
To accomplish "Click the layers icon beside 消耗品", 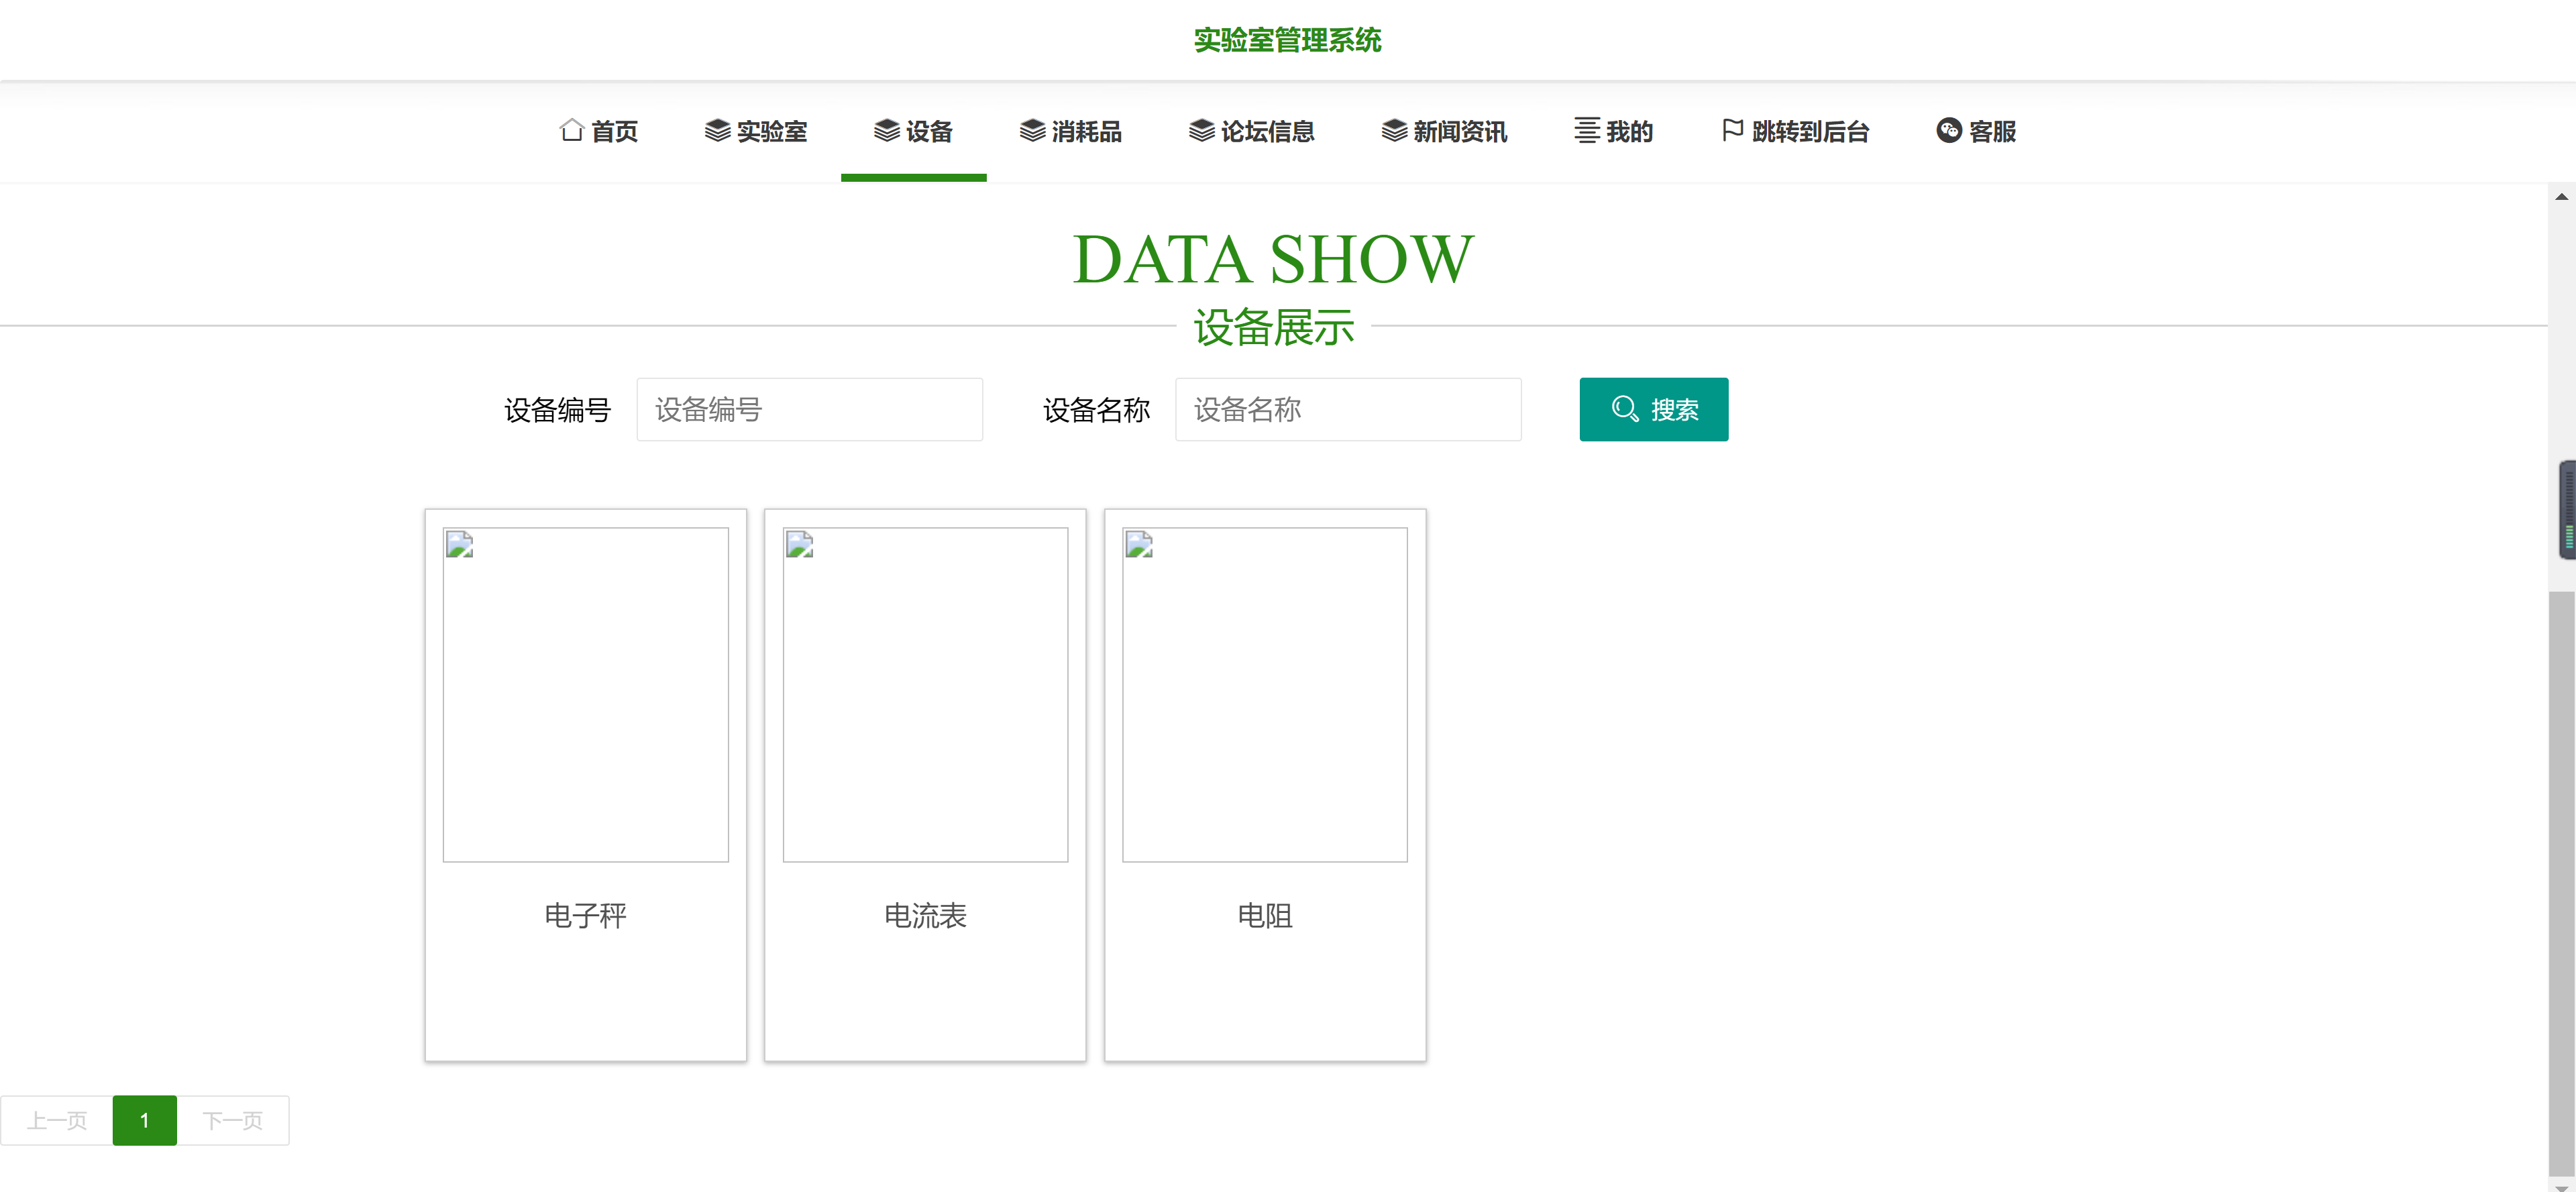I will click(x=1032, y=131).
